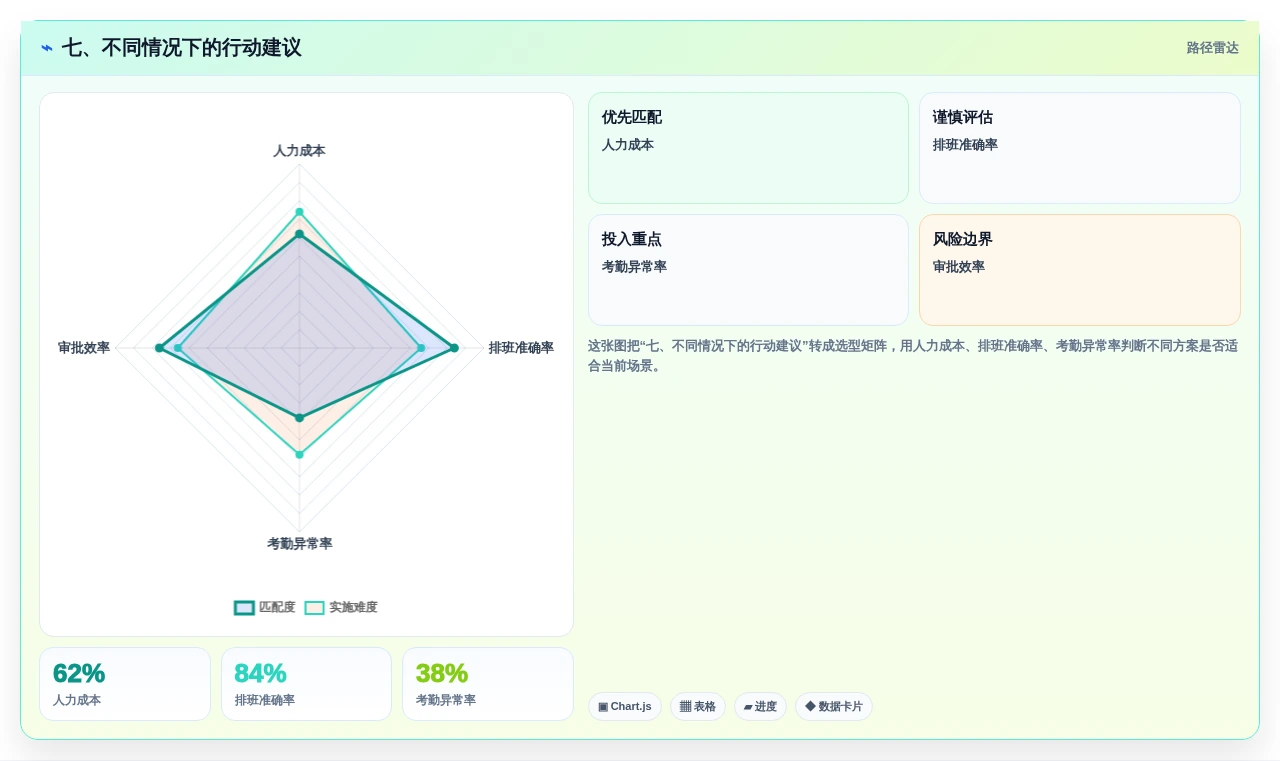Select the 62% 人力成本 stat card
Viewport: 1280px width, 761px height.
pos(125,684)
